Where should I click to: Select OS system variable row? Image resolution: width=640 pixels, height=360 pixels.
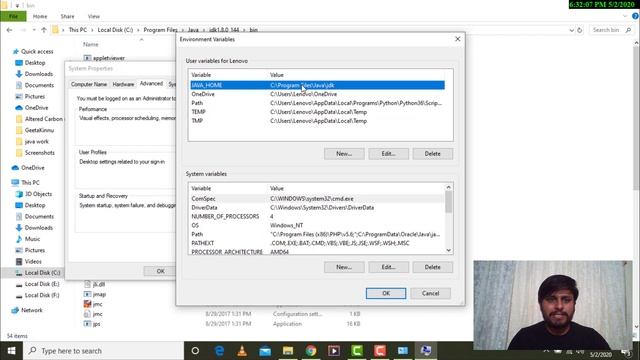pyautogui.click(x=318, y=225)
